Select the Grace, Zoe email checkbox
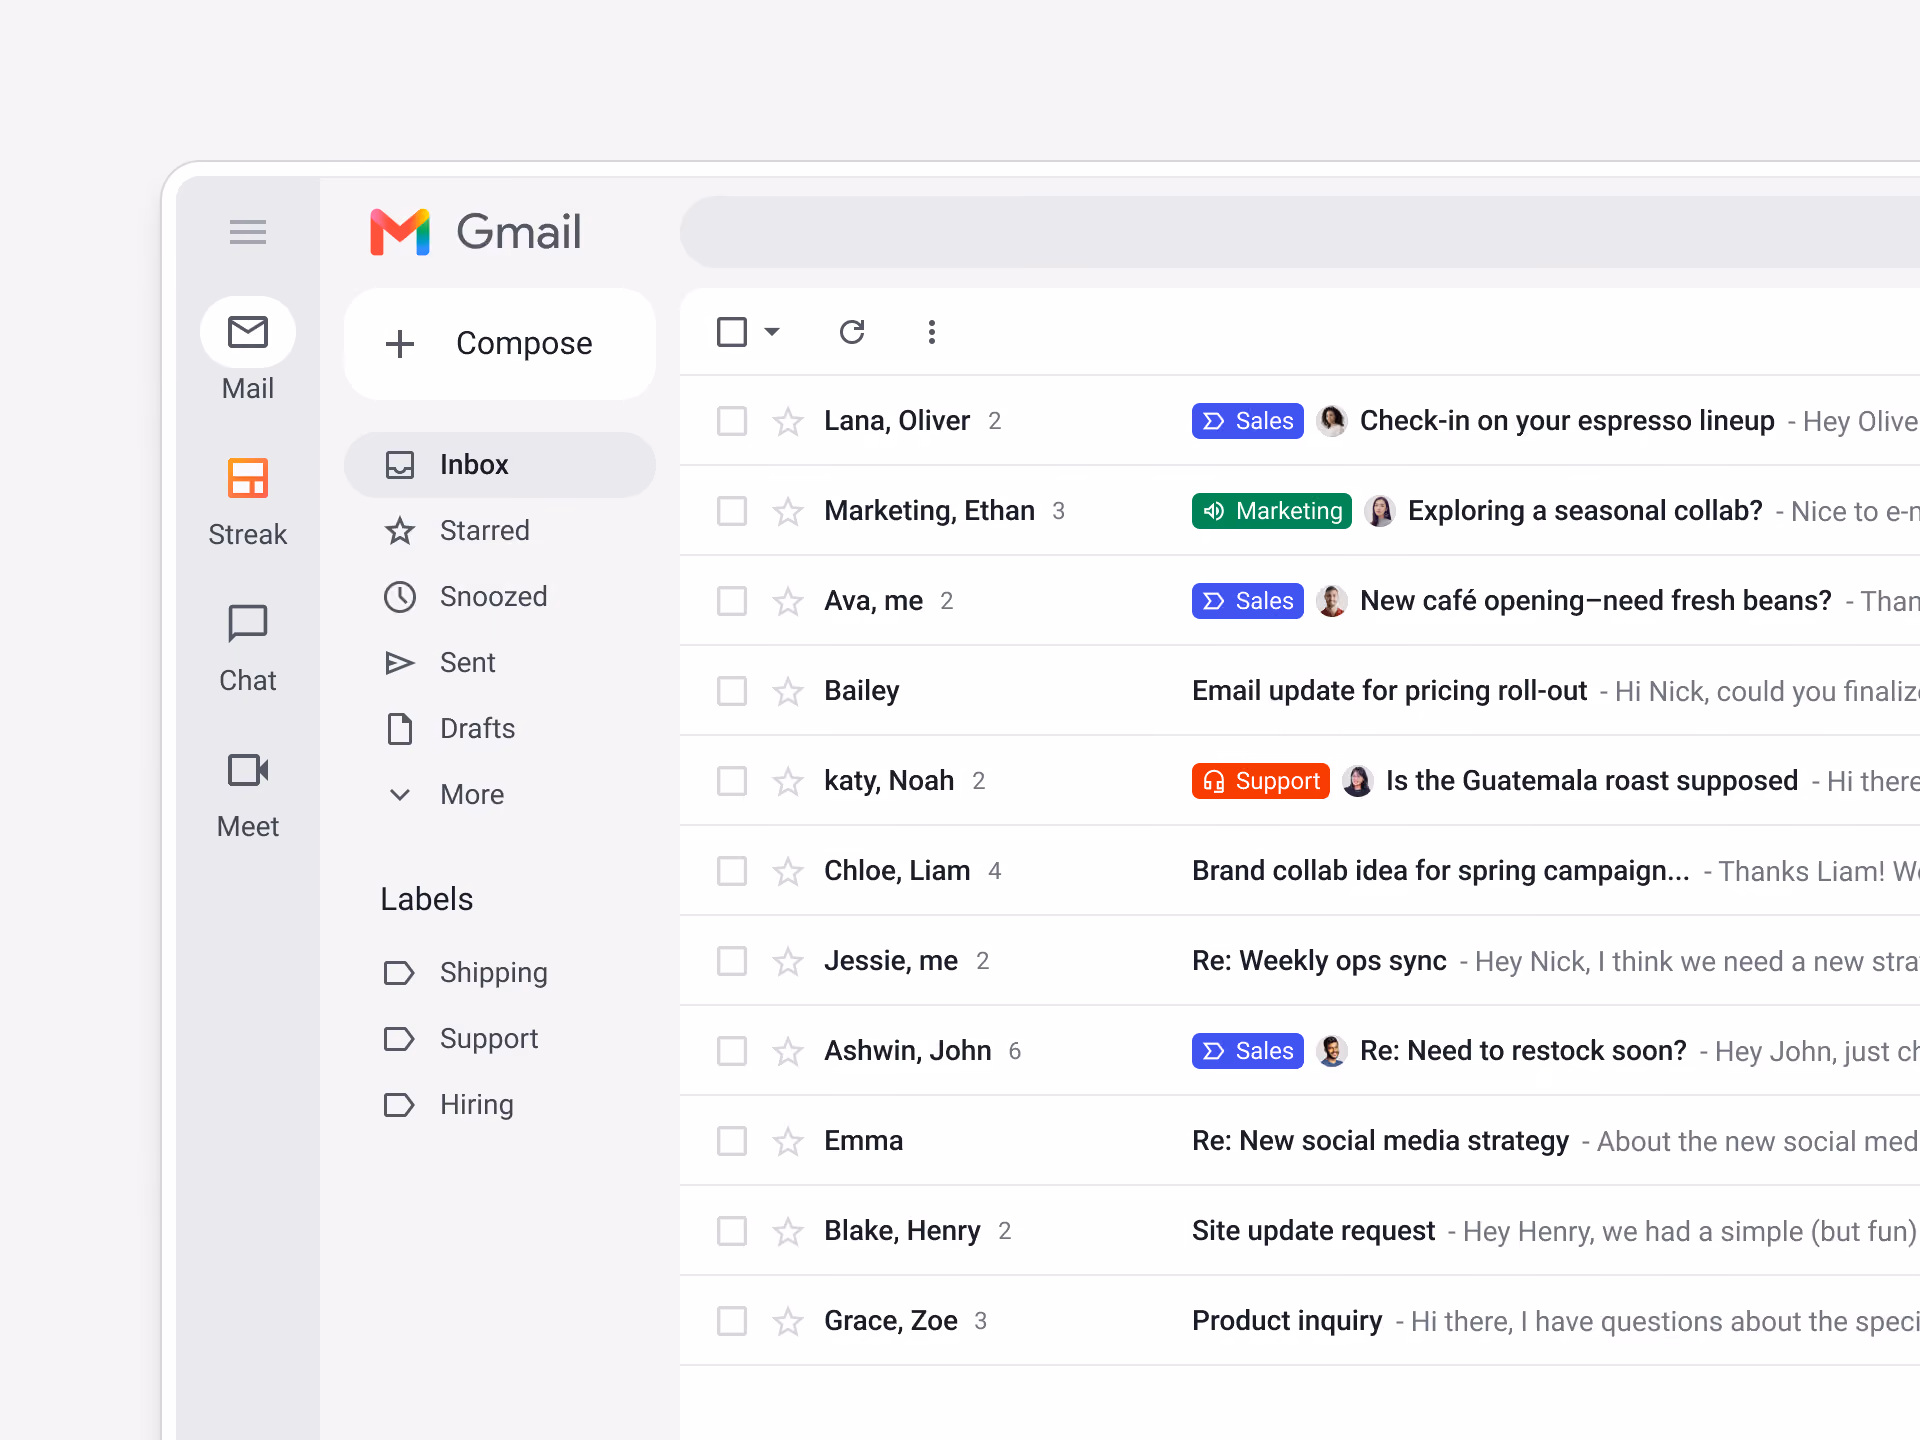This screenshot has width=1920, height=1440. point(732,1321)
